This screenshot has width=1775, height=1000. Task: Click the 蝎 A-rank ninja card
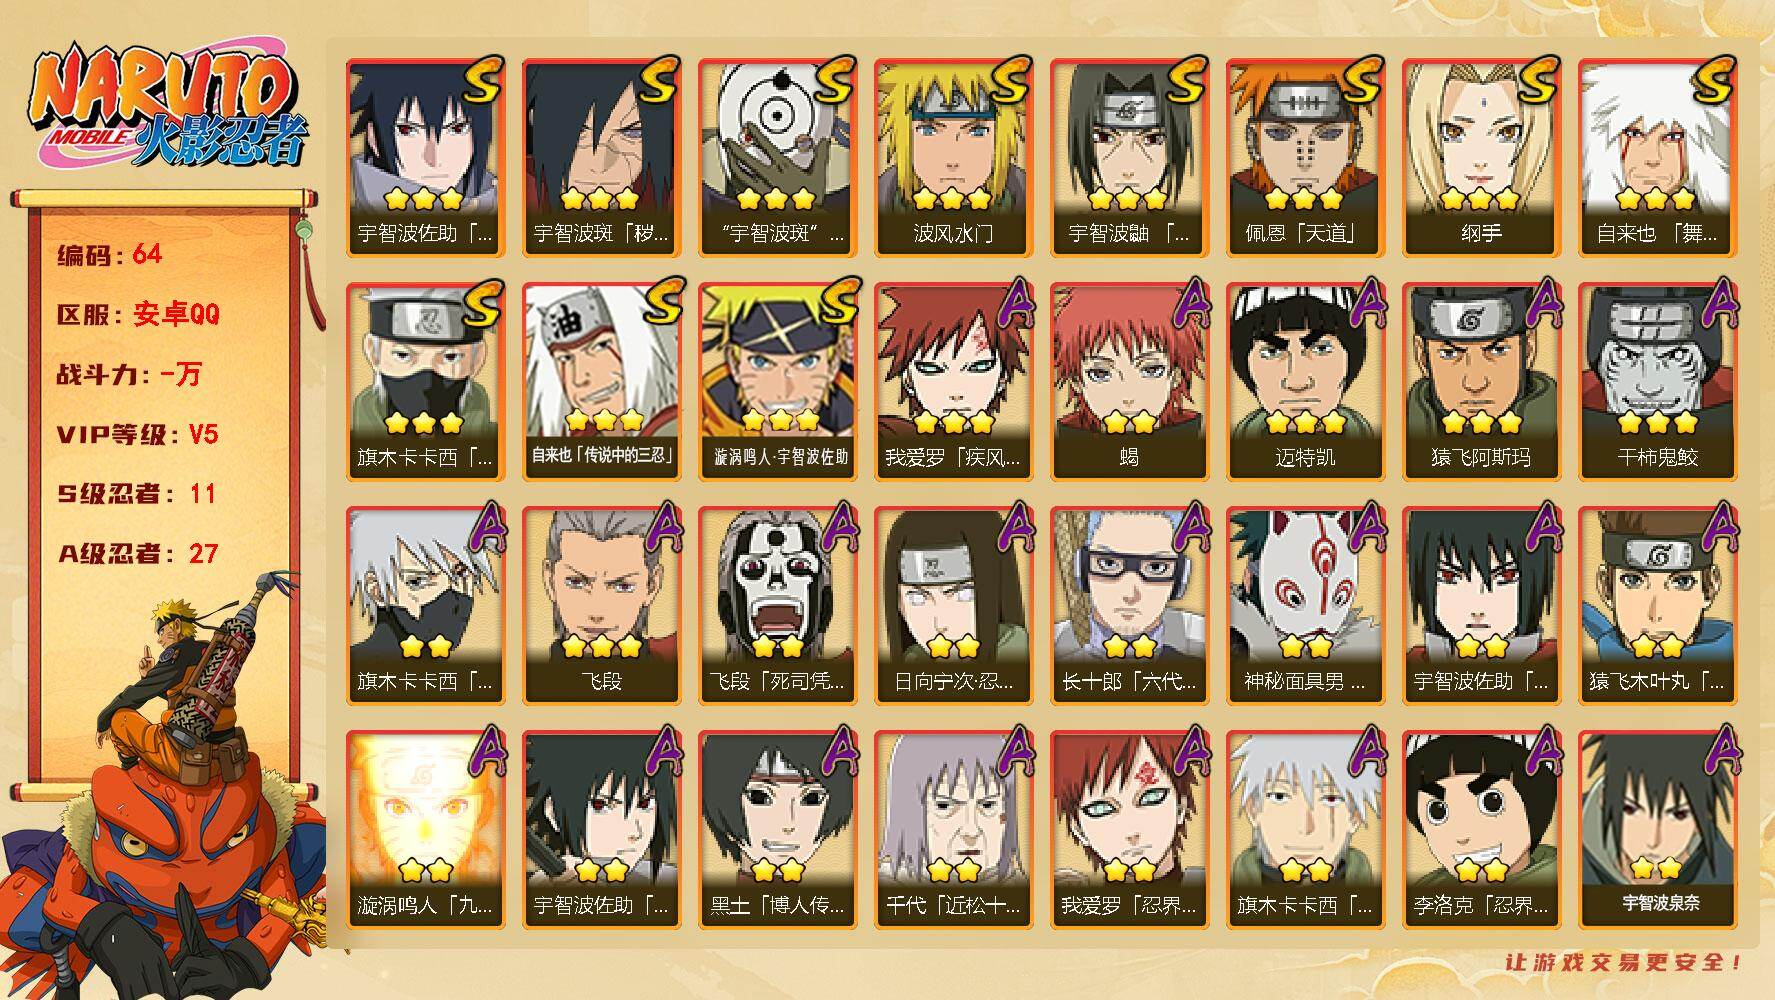1129,382
